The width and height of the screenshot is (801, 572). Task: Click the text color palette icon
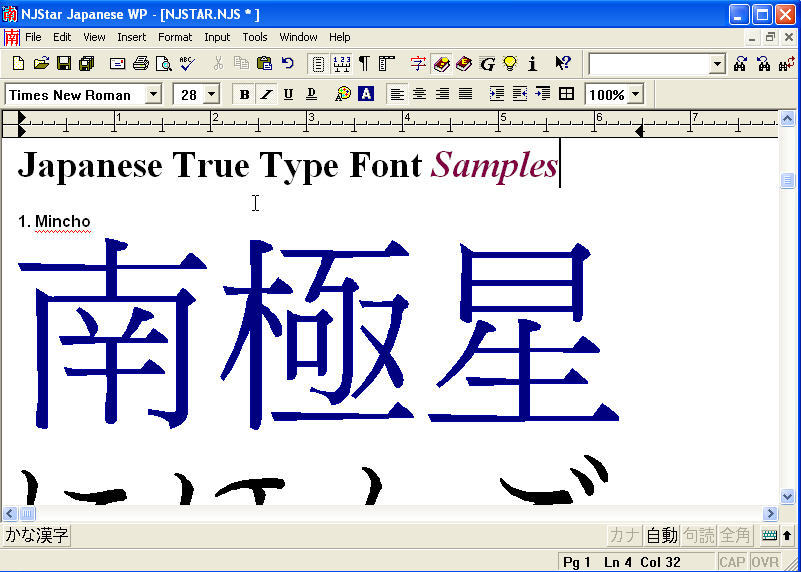click(x=343, y=94)
